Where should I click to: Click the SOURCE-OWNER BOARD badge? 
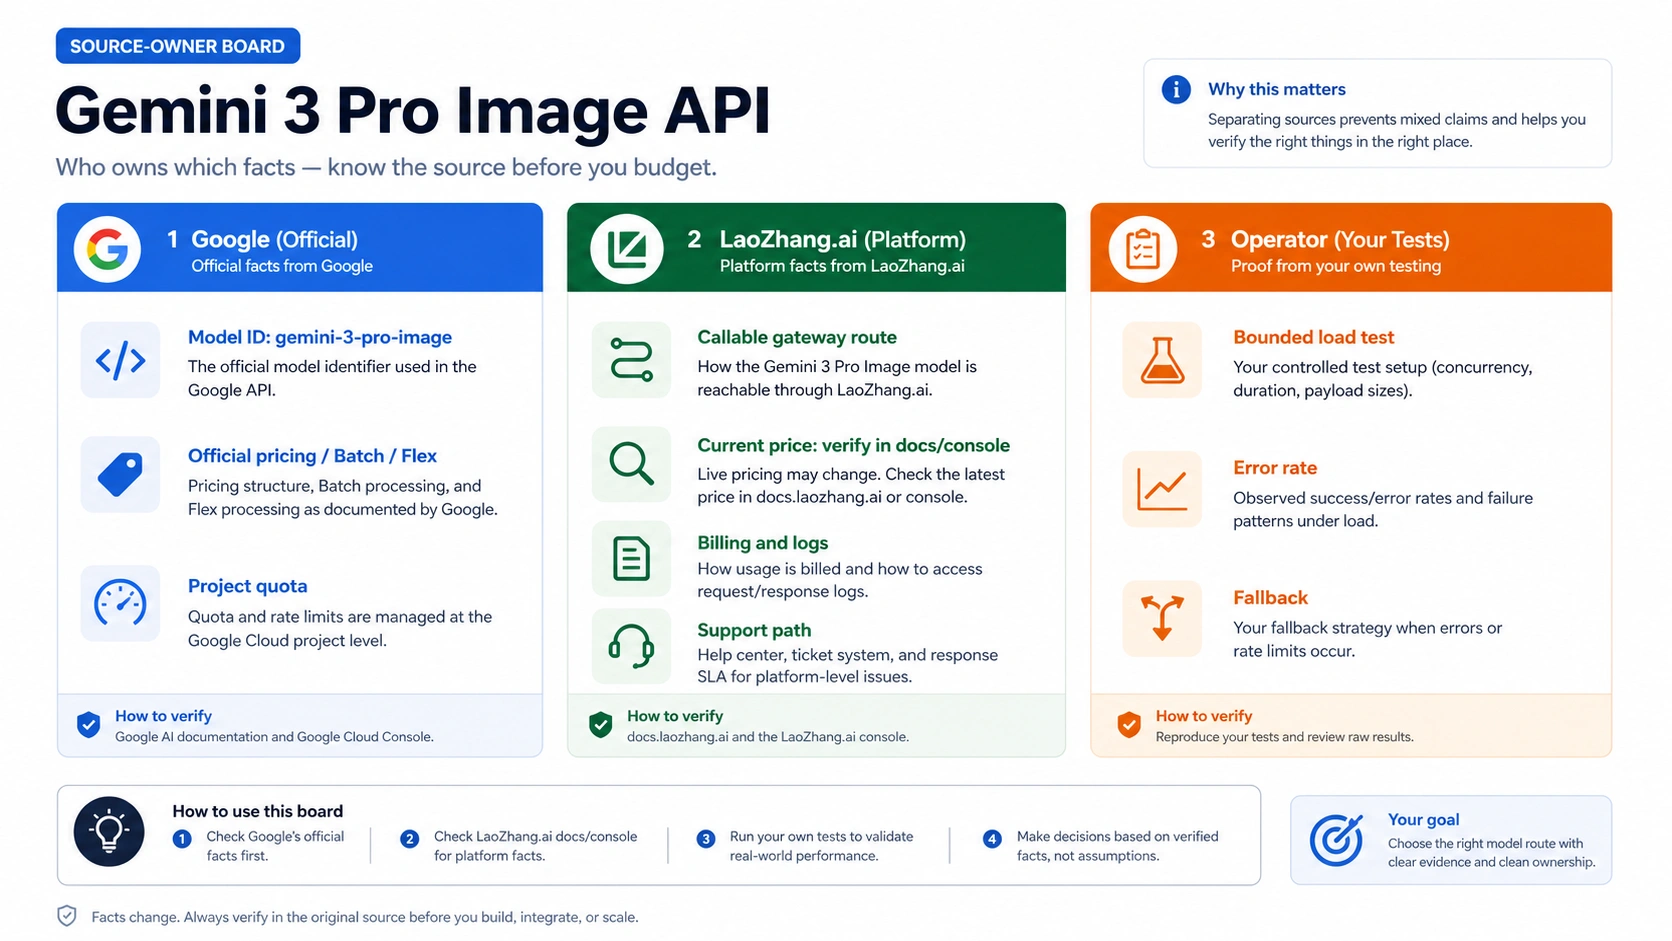(x=178, y=46)
